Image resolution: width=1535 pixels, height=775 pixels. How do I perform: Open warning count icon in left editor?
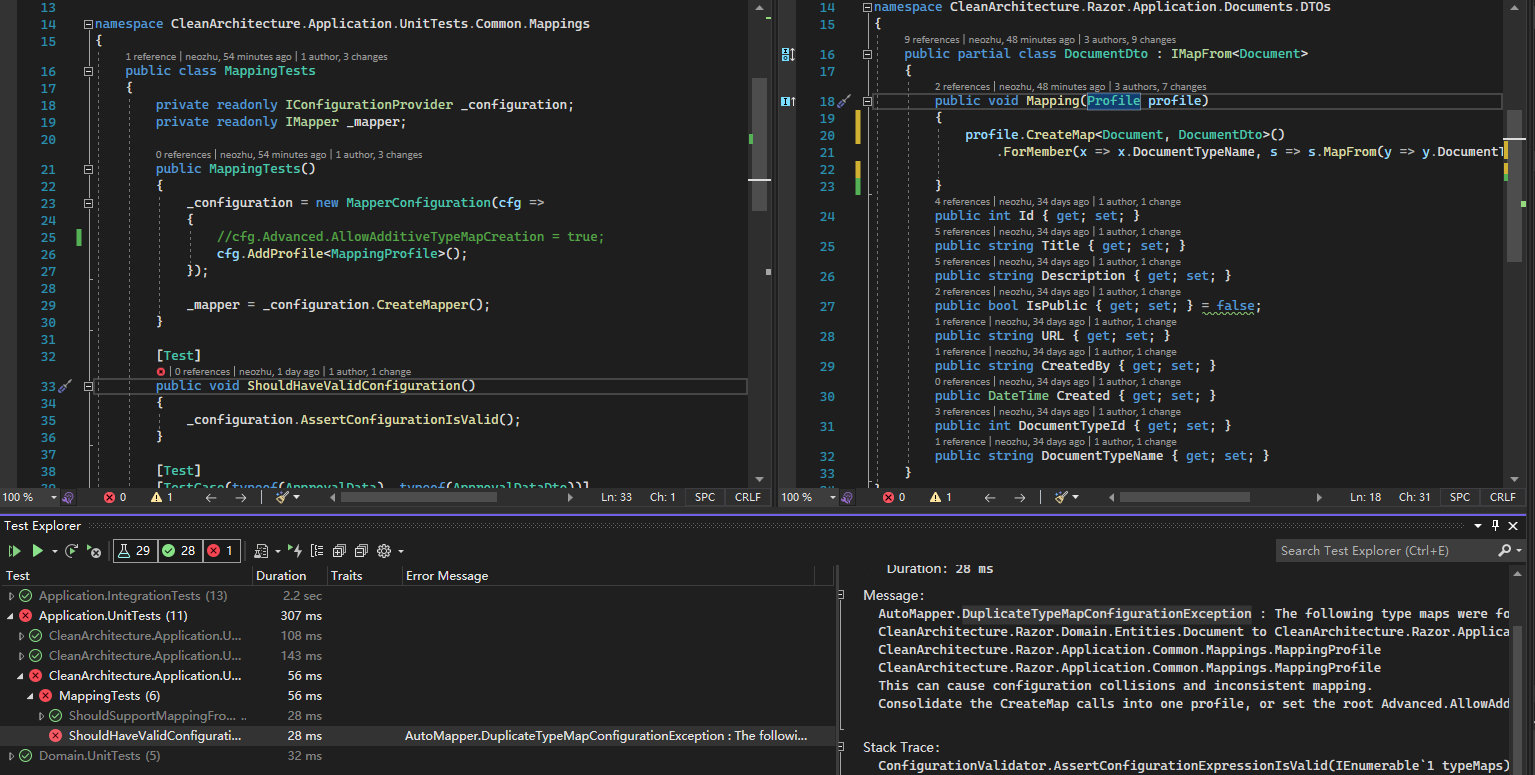click(x=156, y=497)
